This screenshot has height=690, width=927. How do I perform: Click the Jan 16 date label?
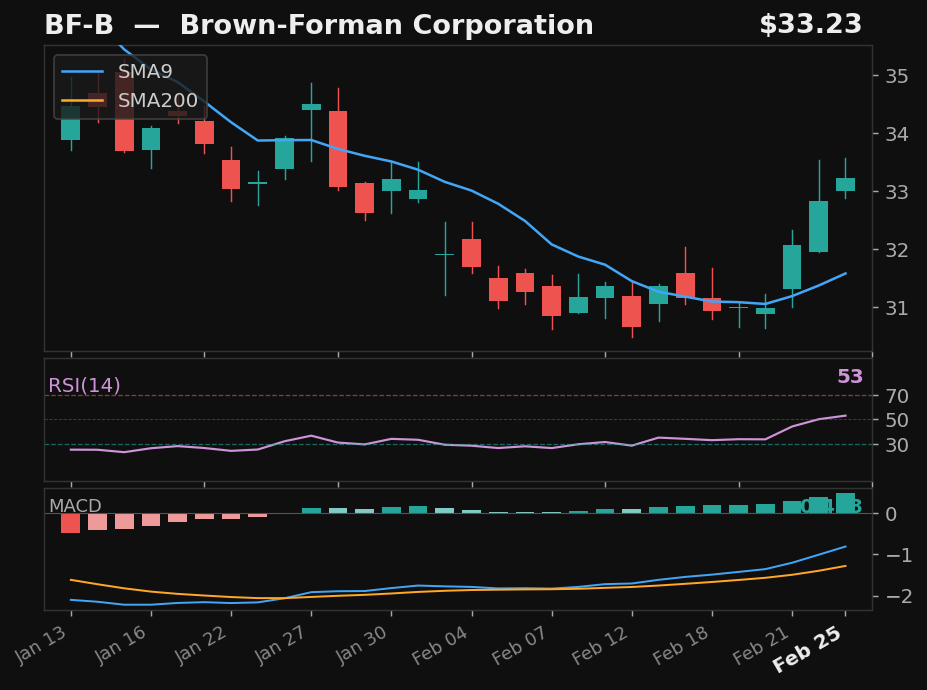point(120,644)
